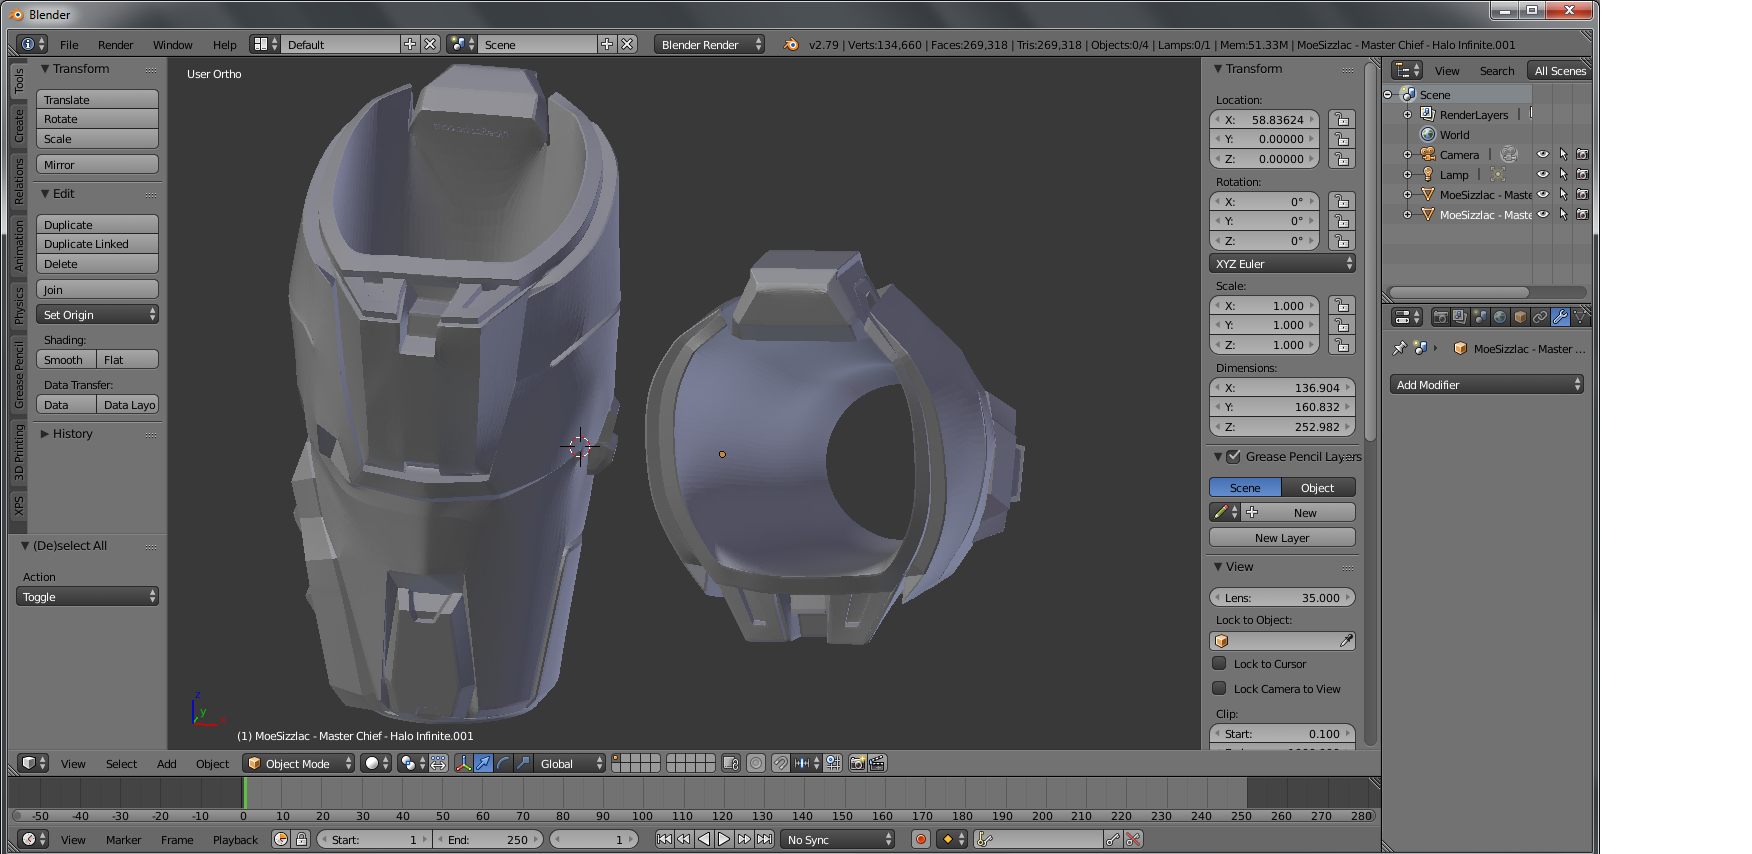Click the Duplicate Linked button

pyautogui.click(x=97, y=244)
